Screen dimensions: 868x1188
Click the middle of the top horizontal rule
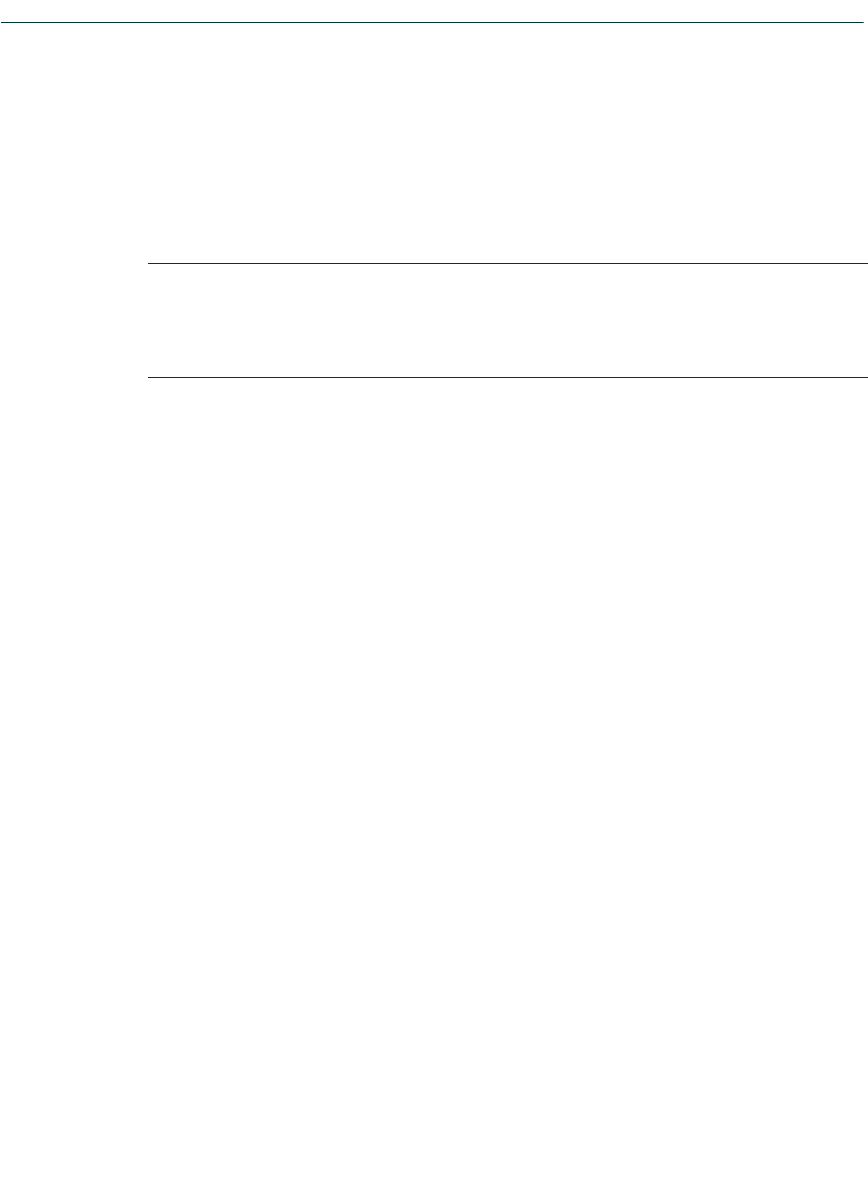click(x=432, y=23)
